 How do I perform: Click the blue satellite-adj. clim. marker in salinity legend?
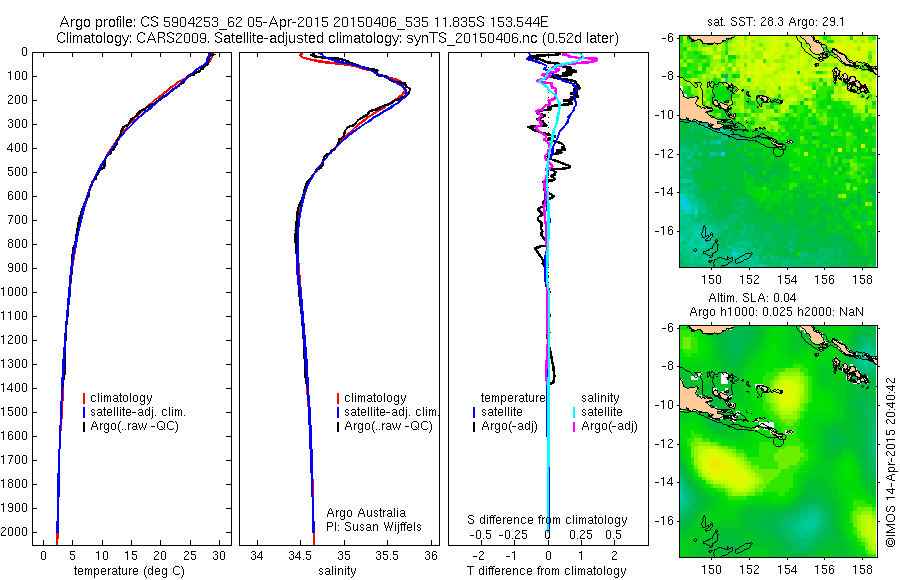338,412
